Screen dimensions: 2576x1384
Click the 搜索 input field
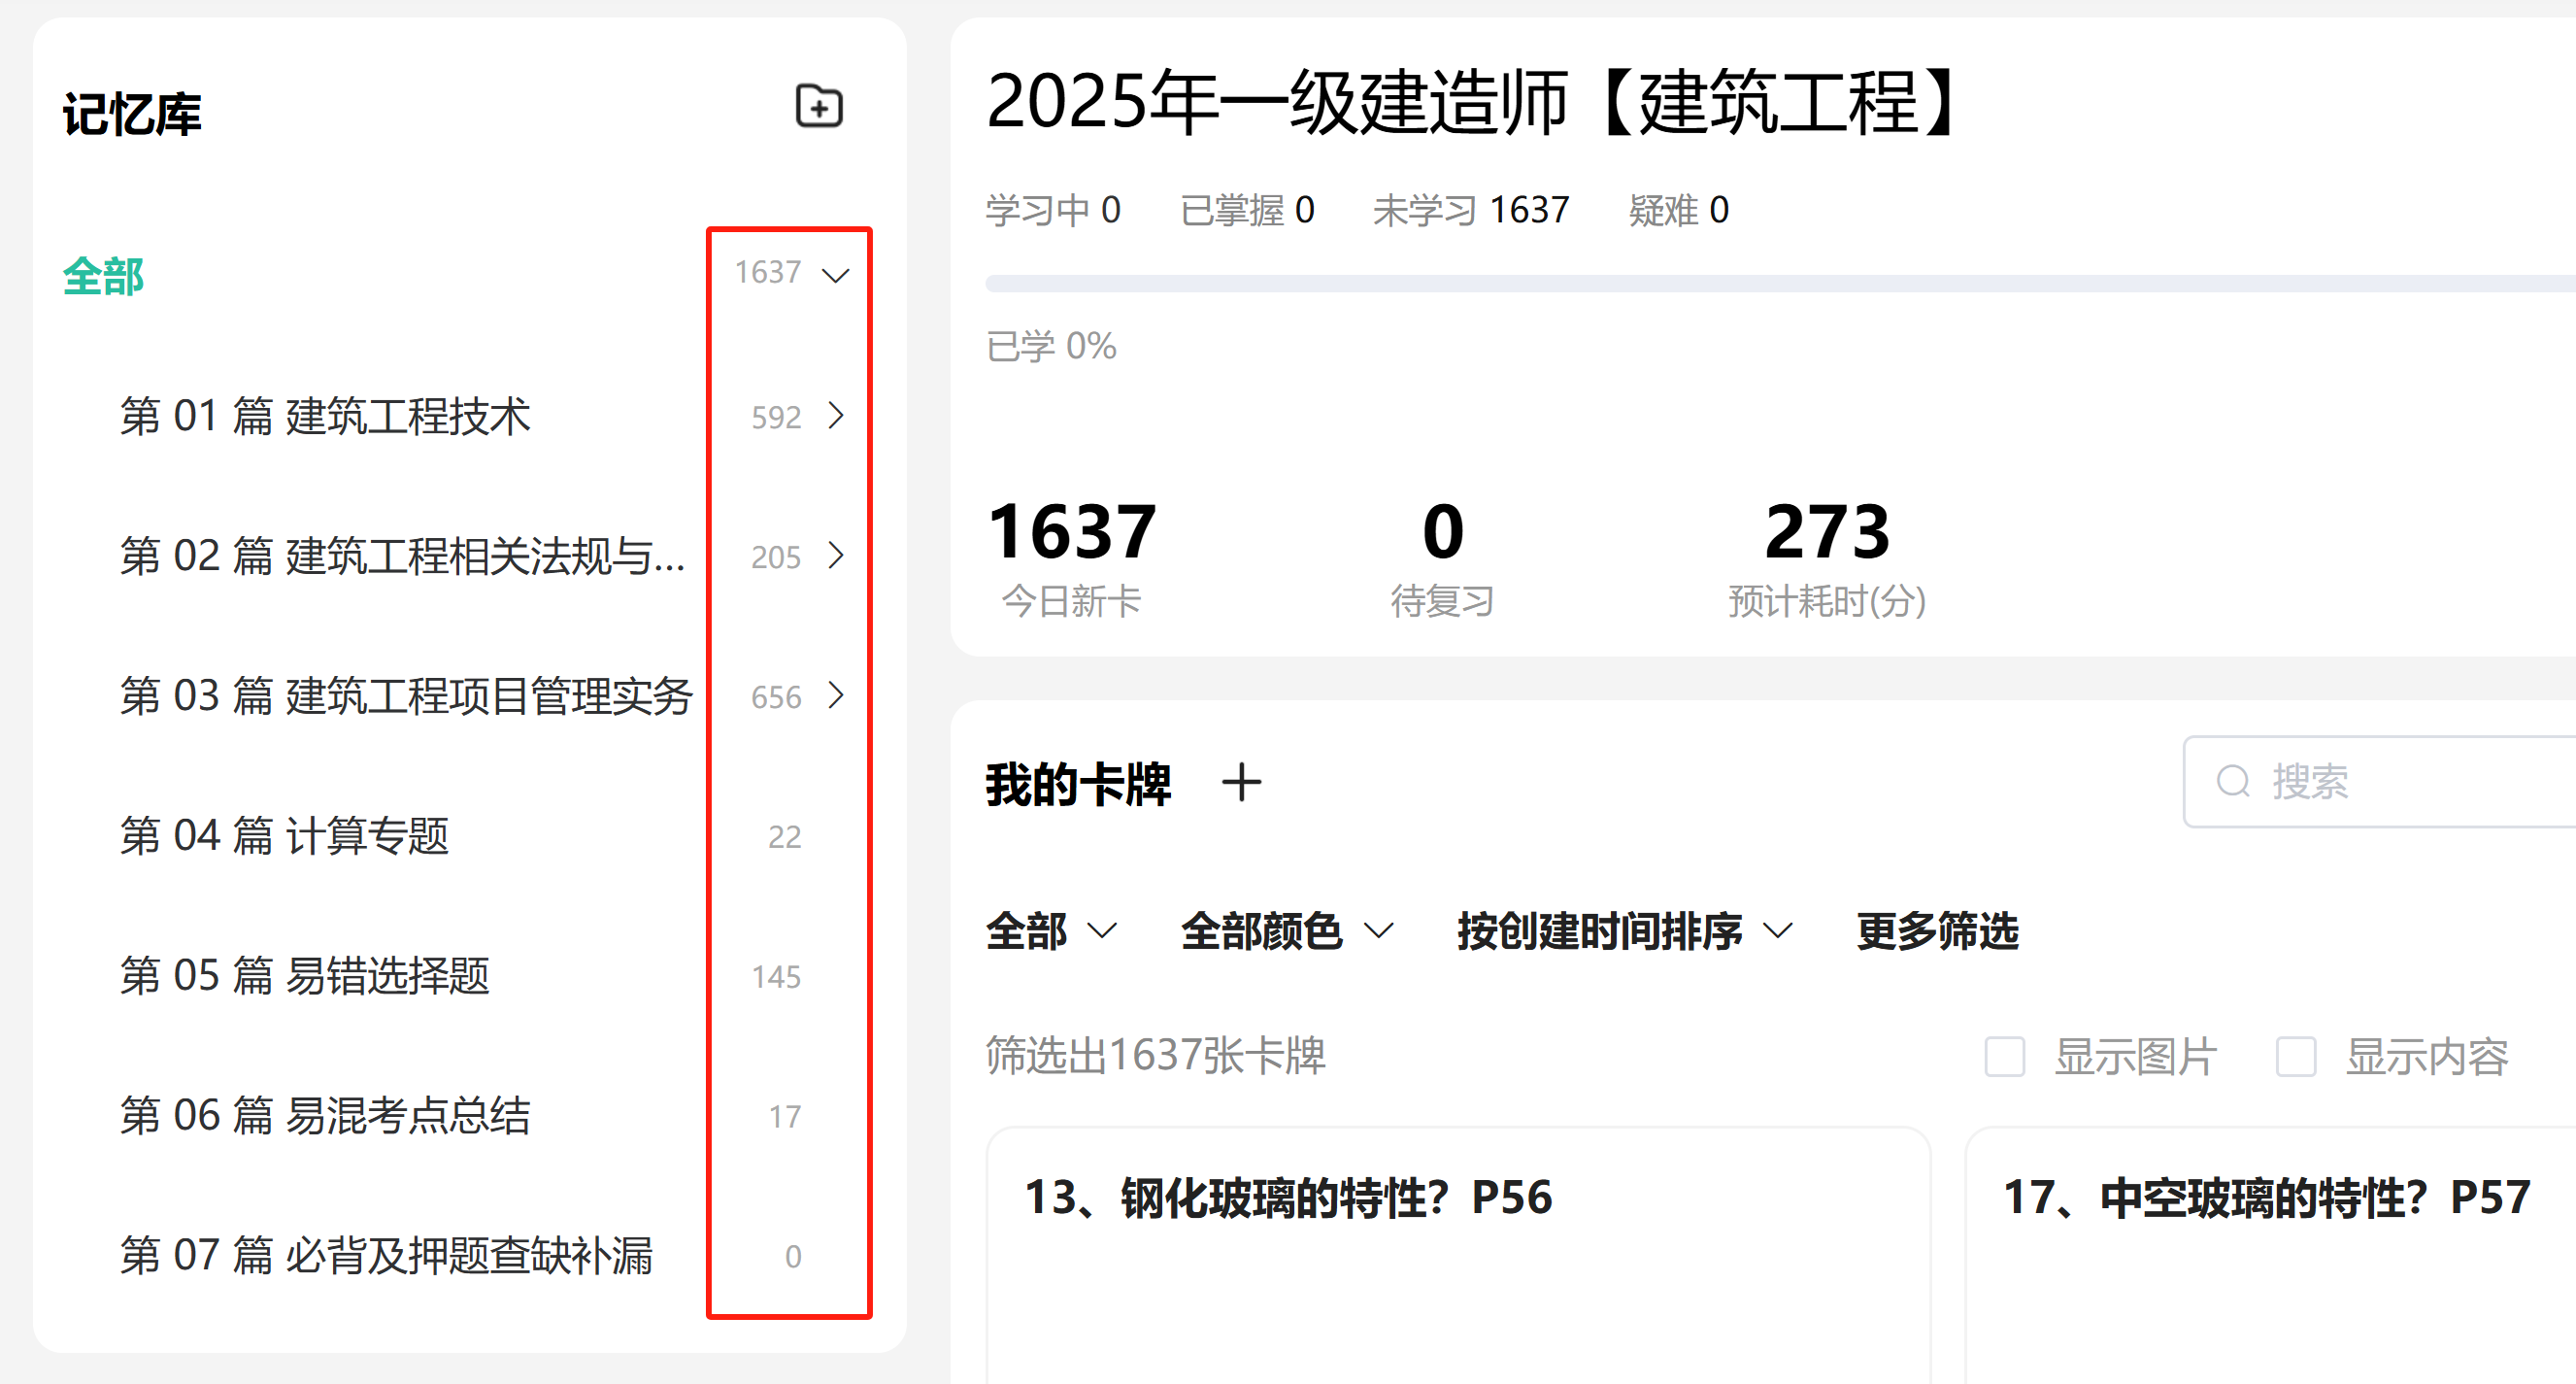2380,781
